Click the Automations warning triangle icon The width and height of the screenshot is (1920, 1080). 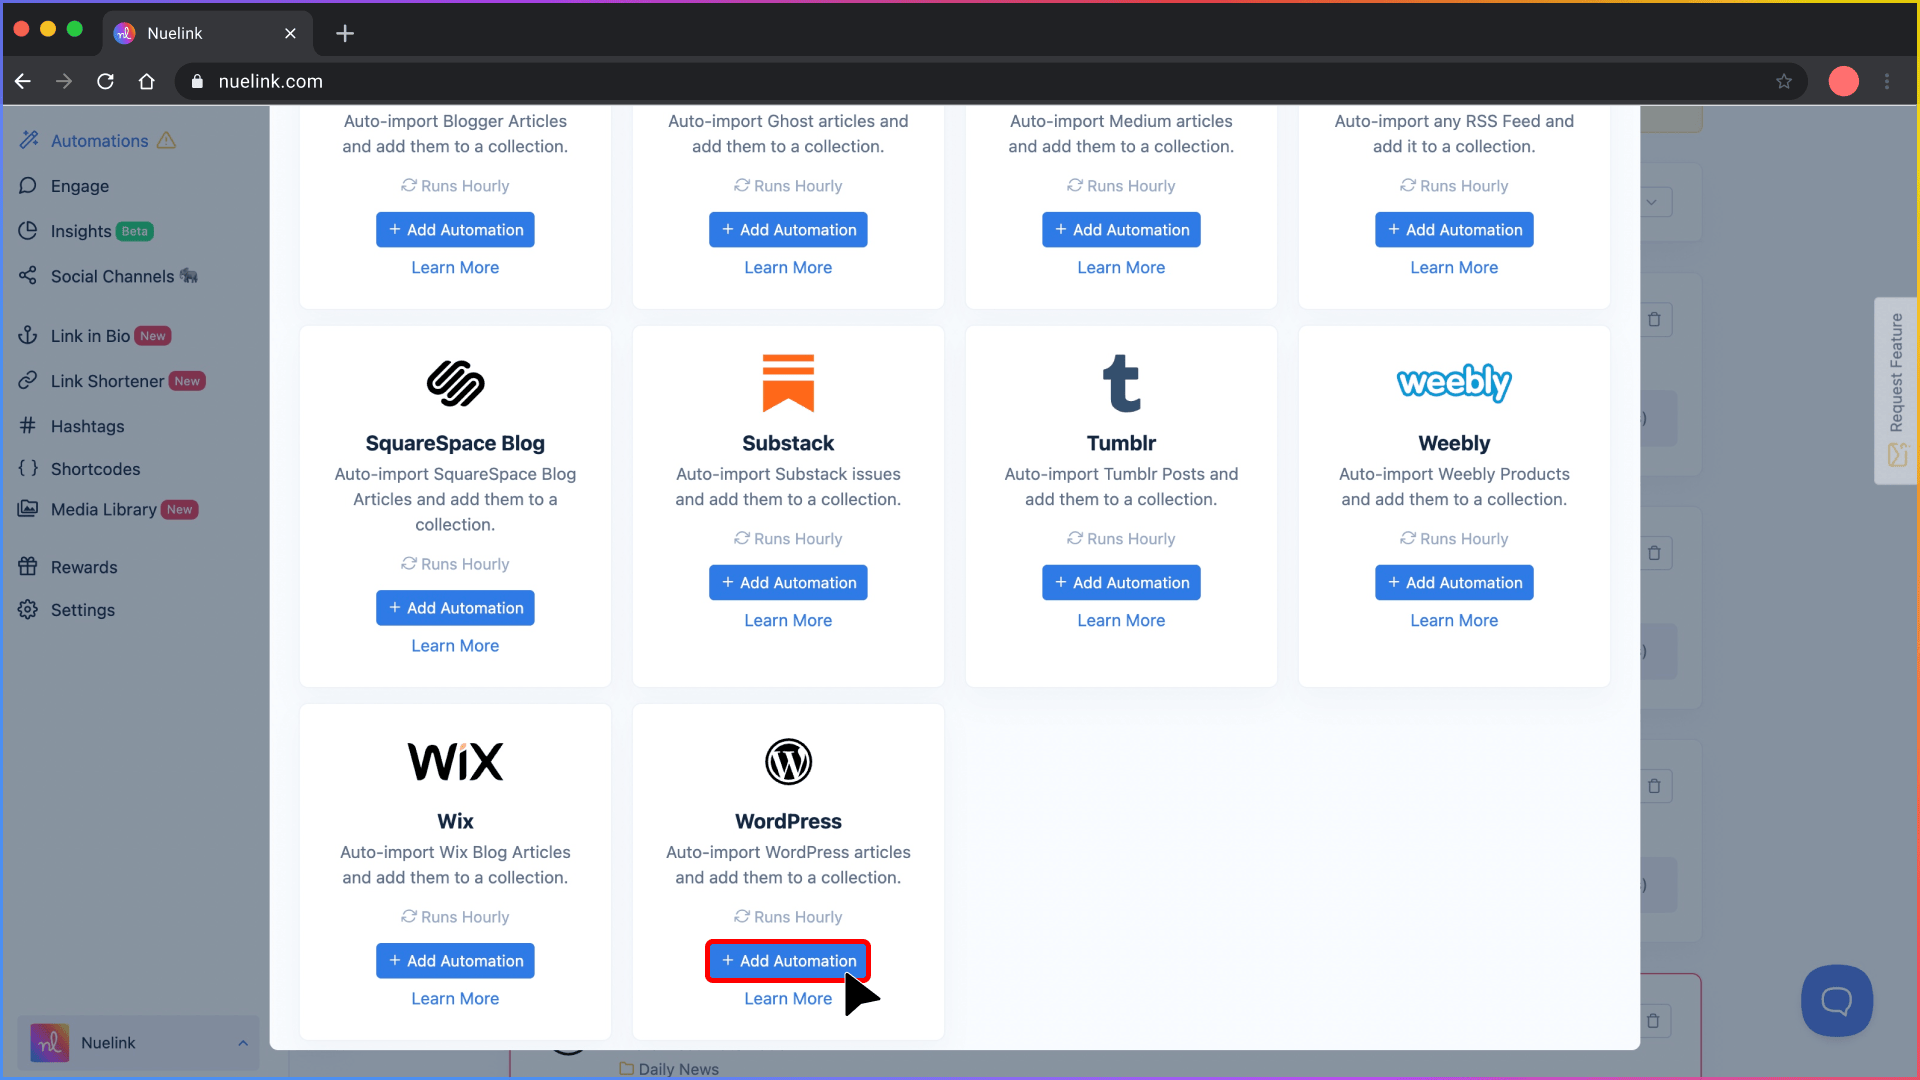click(166, 140)
